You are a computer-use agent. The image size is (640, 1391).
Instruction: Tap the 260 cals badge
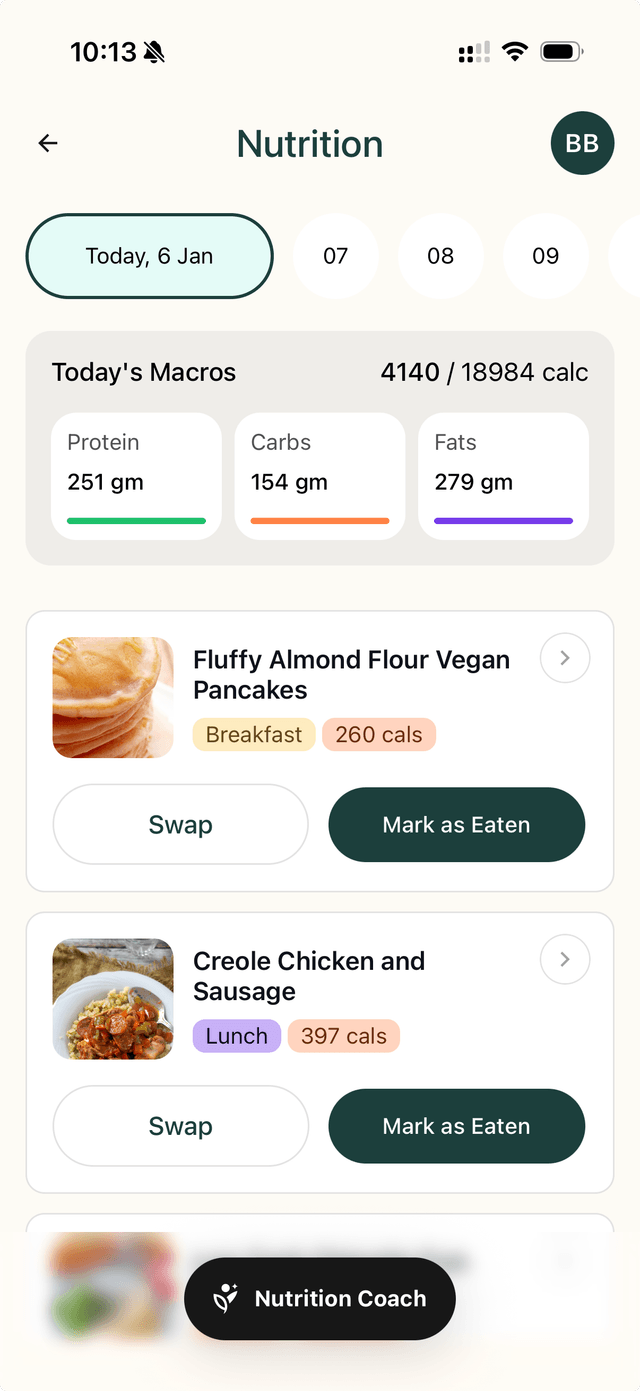coord(379,734)
